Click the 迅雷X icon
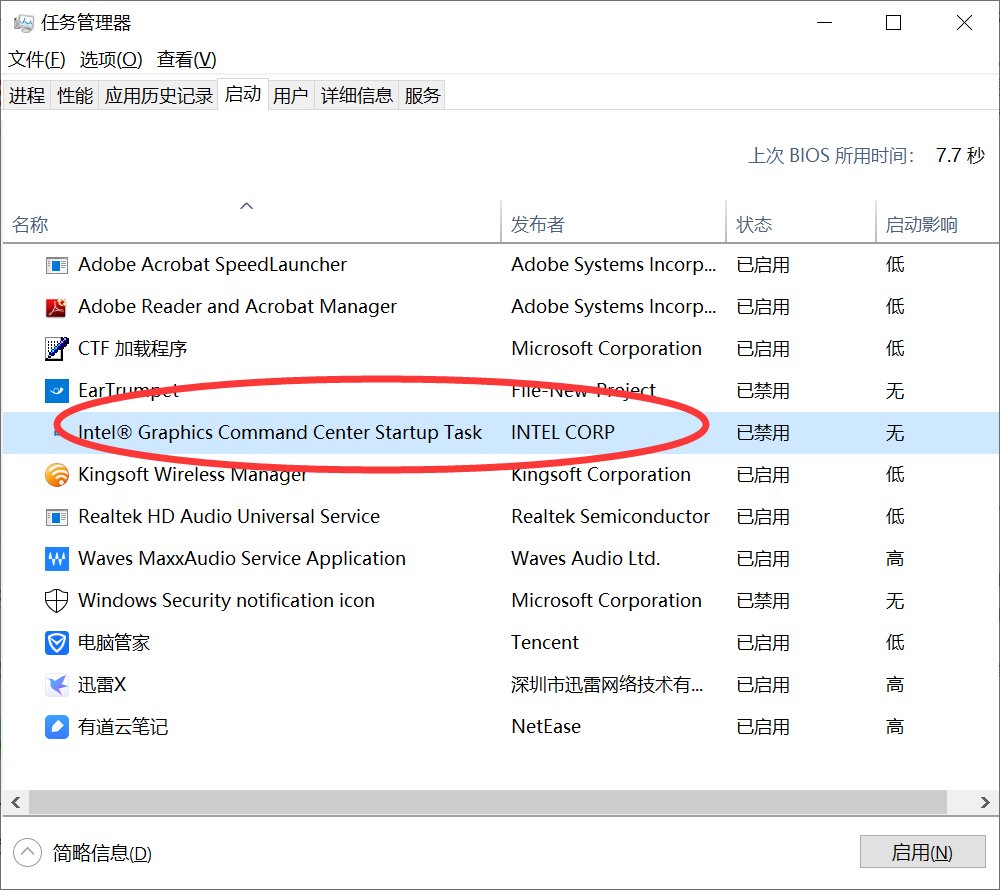Image resolution: width=1000 pixels, height=890 pixels. point(57,685)
